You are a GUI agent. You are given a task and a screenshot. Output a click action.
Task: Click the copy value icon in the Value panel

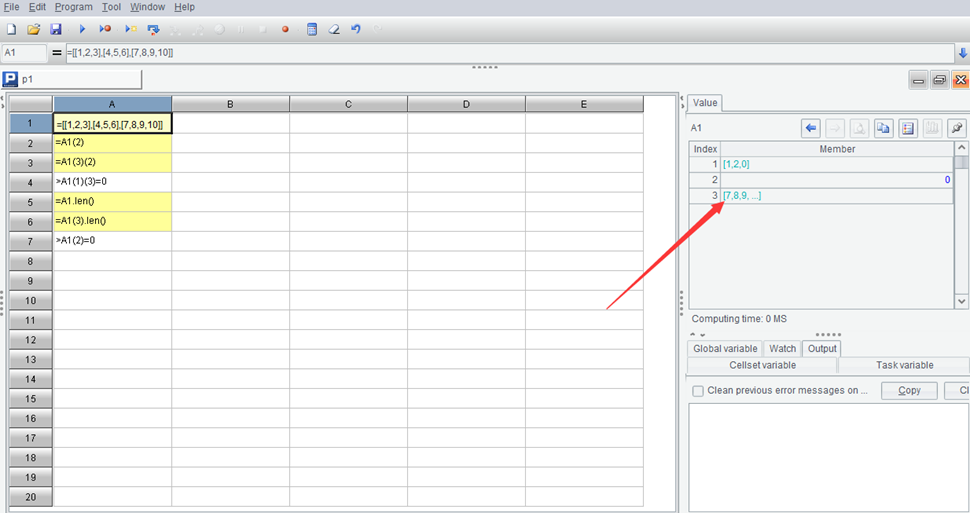(883, 128)
